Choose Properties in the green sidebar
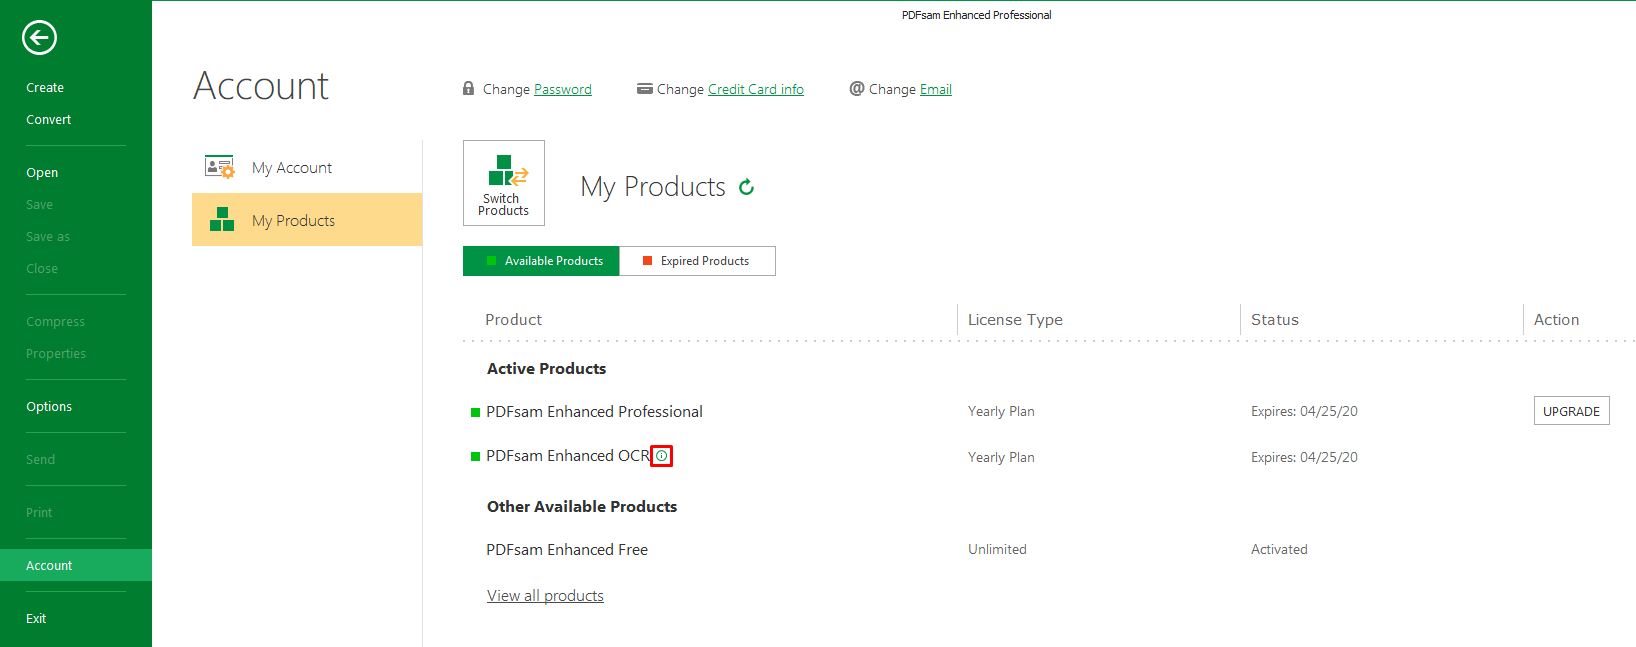 click(56, 354)
